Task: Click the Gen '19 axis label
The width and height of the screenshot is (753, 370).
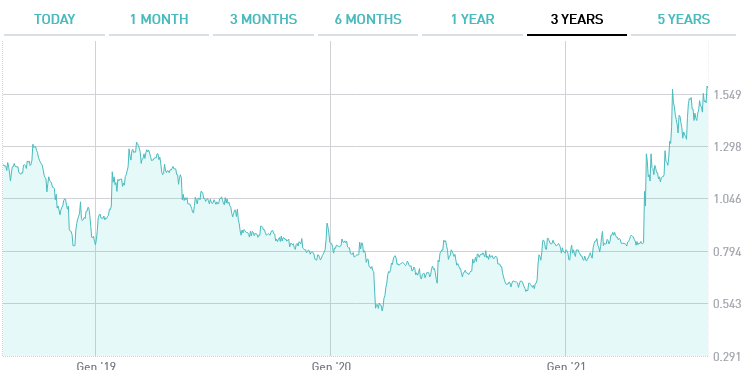Action: click(96, 366)
